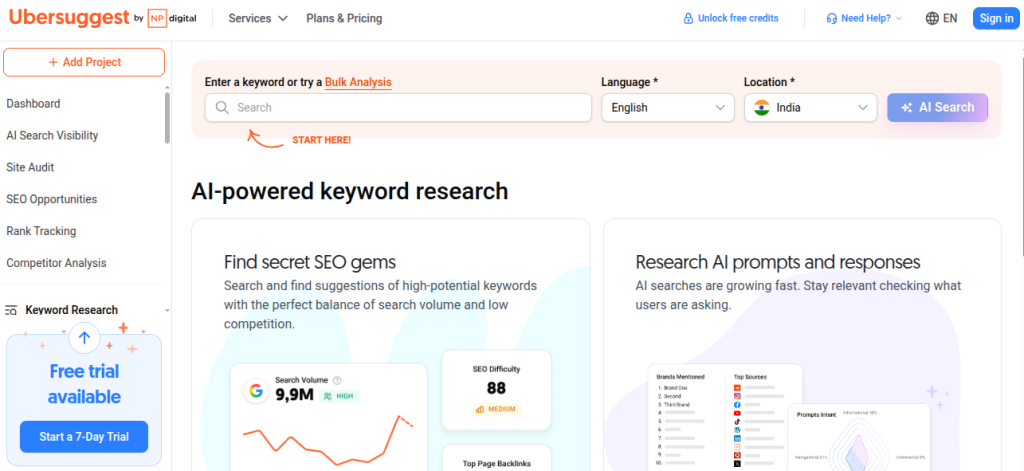Viewport: 1024px width, 471px height.
Task: Open the Services dropdown menu
Action: 258,18
